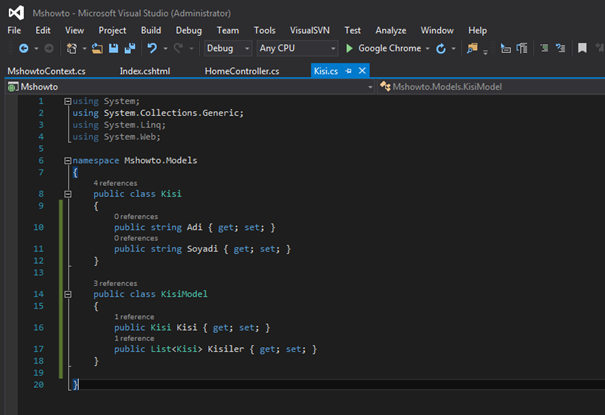Open the Edit menu
The height and width of the screenshot is (415, 605).
pyautogui.click(x=43, y=30)
